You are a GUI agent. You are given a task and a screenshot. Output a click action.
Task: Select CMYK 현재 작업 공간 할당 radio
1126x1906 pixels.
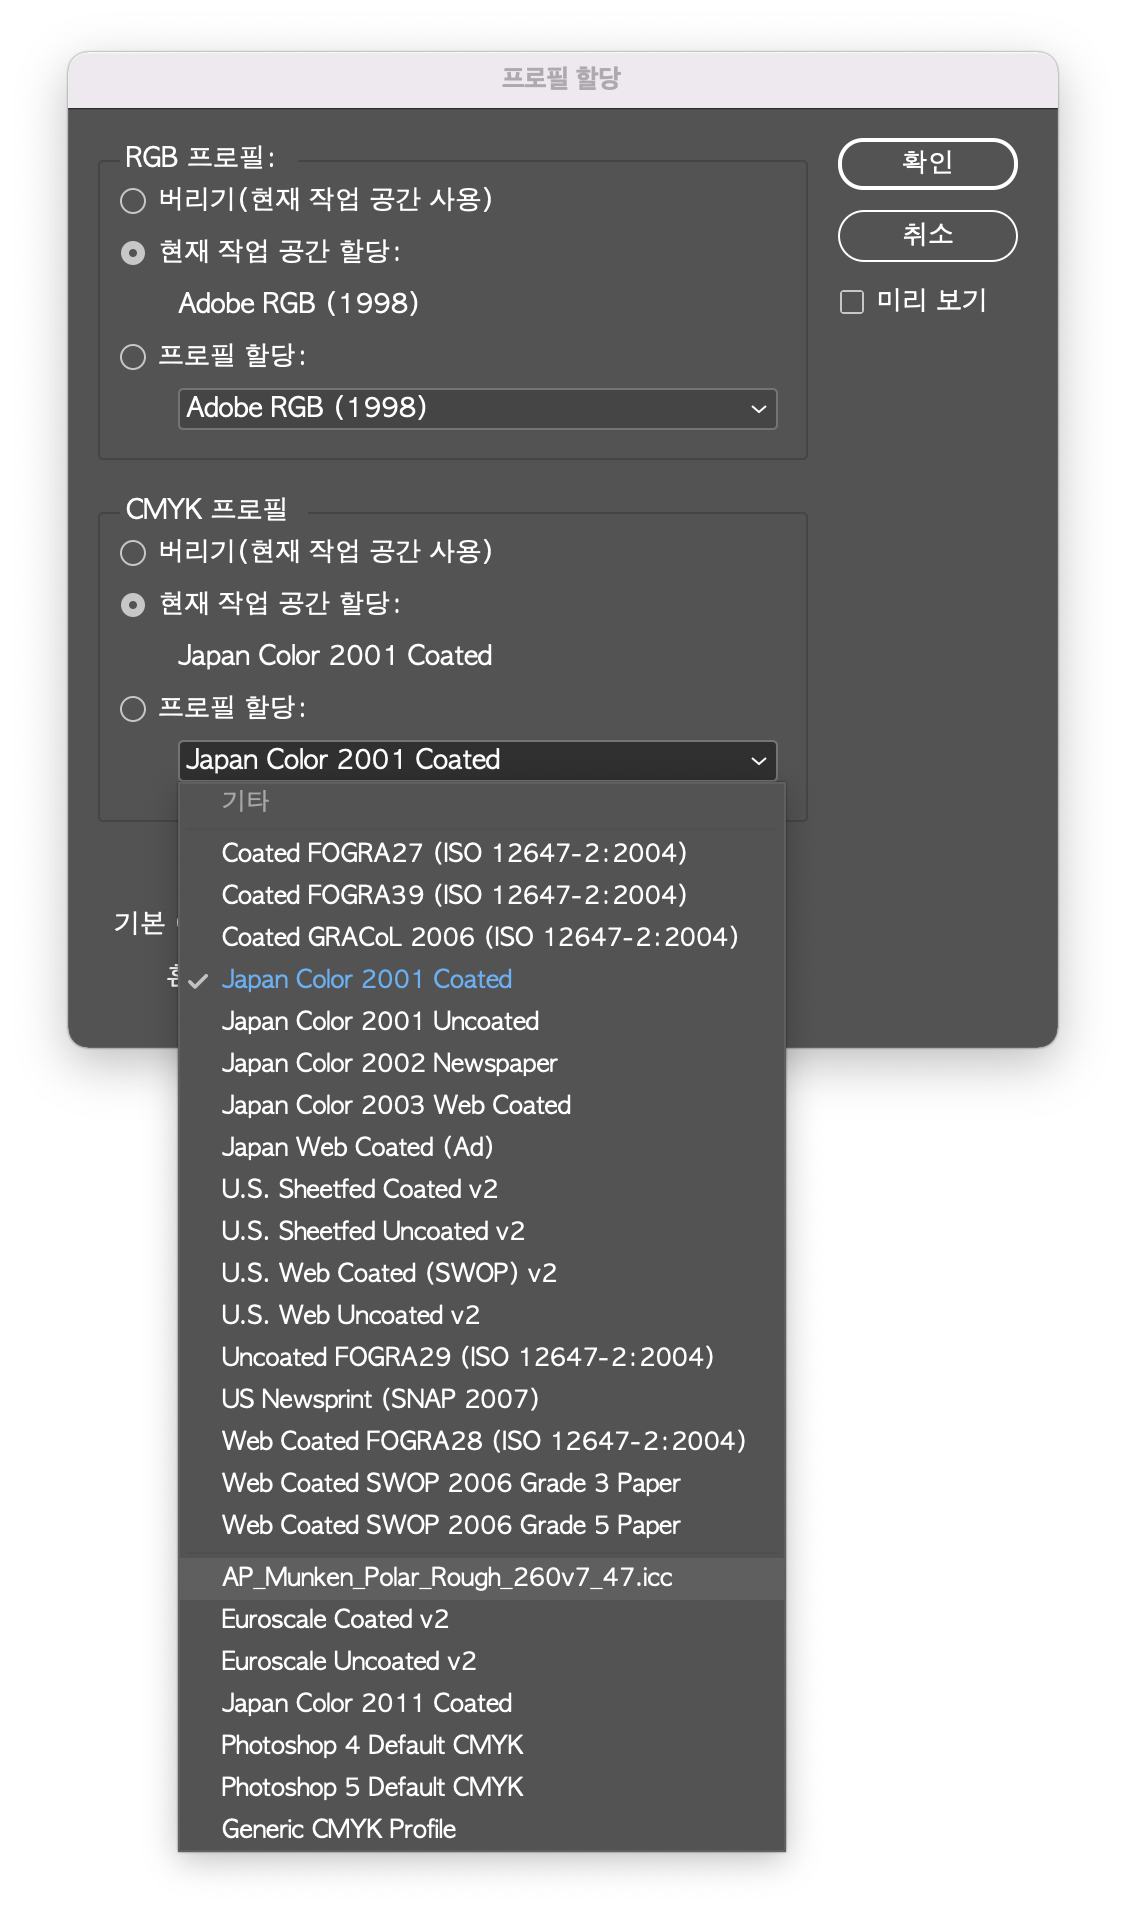(133, 605)
